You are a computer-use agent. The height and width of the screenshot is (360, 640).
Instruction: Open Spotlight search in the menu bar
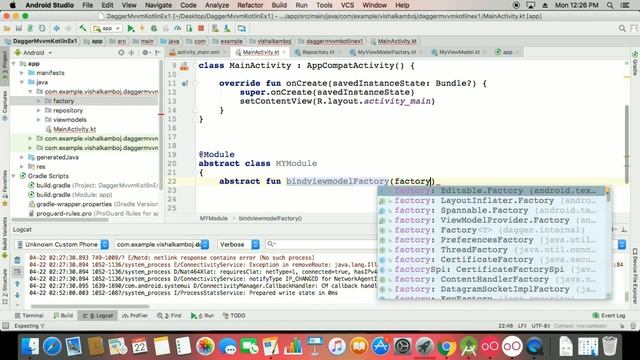click(x=610, y=5)
